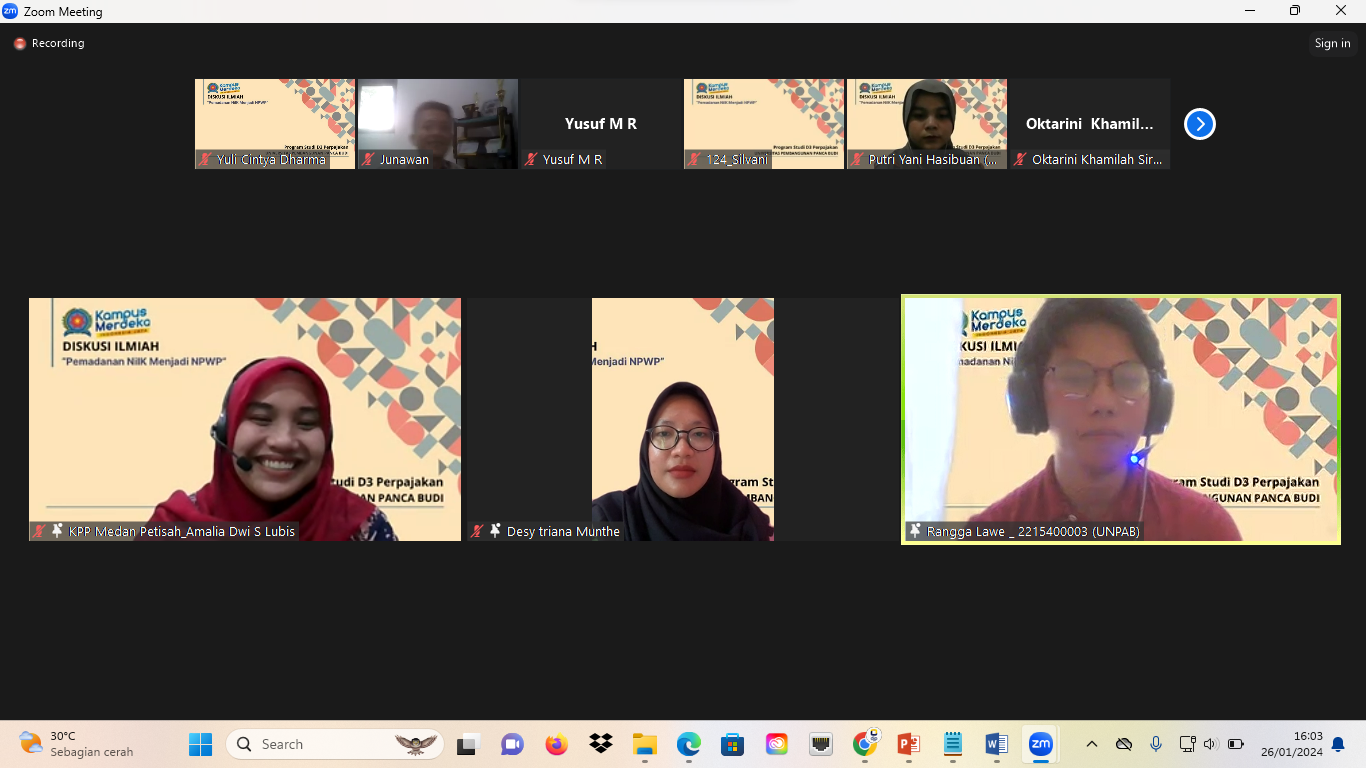Click the pin icon on Rangga Lawe tile

[915, 531]
